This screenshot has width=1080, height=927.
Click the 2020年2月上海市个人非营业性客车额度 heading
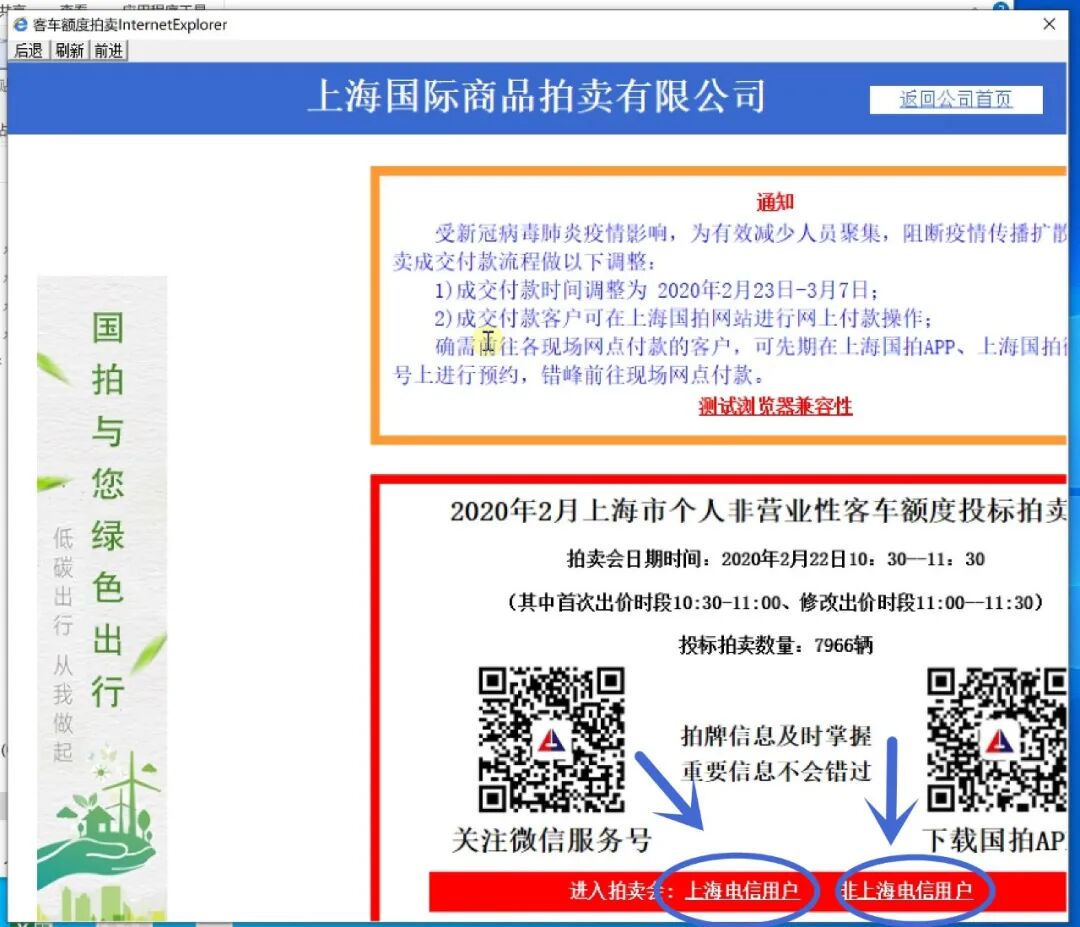(758, 511)
